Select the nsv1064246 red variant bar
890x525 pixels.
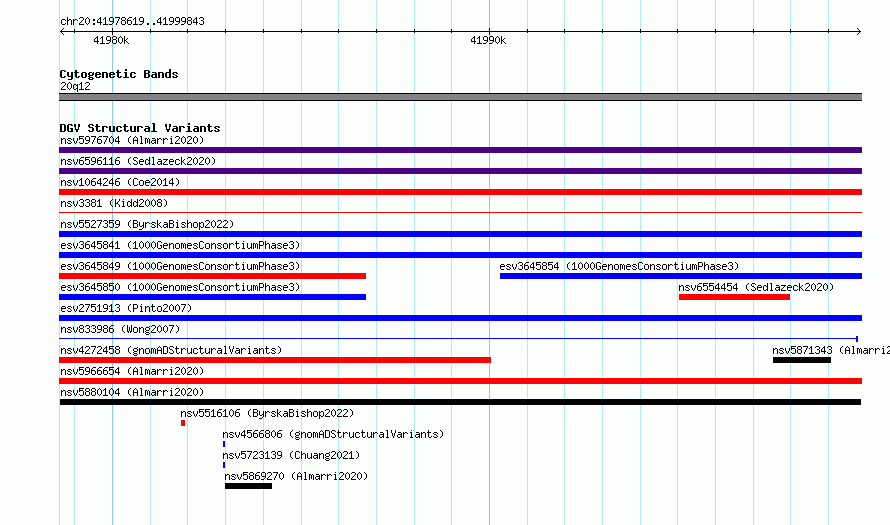click(x=460, y=192)
